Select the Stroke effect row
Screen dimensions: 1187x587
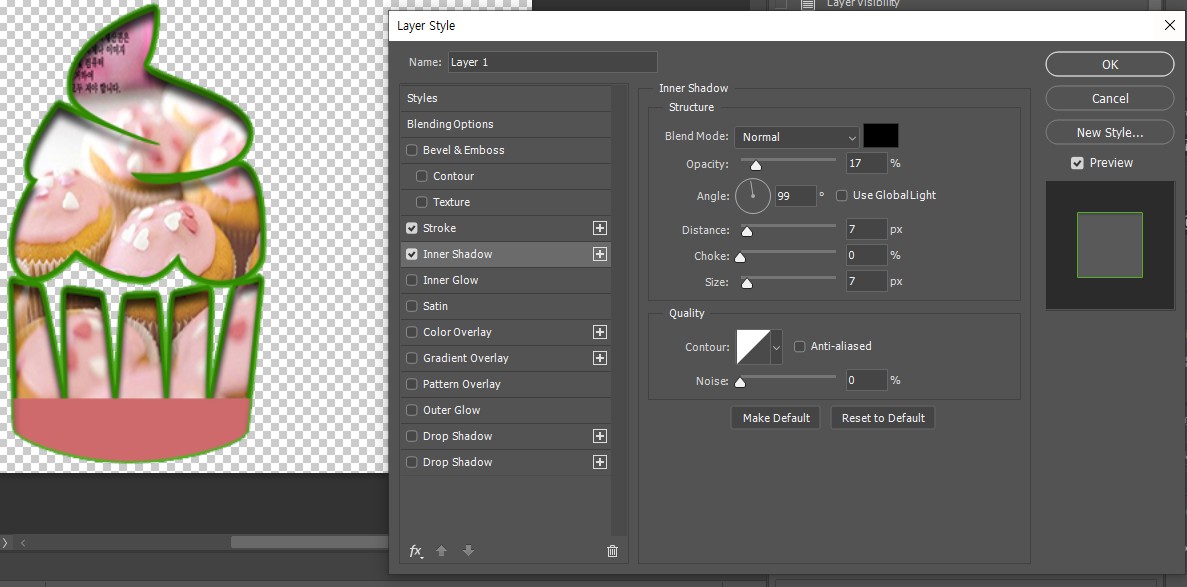[x=505, y=228]
